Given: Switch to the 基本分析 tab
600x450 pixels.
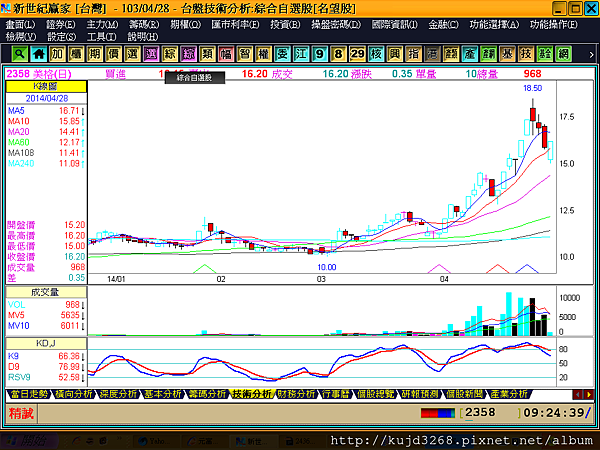Looking at the screenshot, I should (162, 394).
